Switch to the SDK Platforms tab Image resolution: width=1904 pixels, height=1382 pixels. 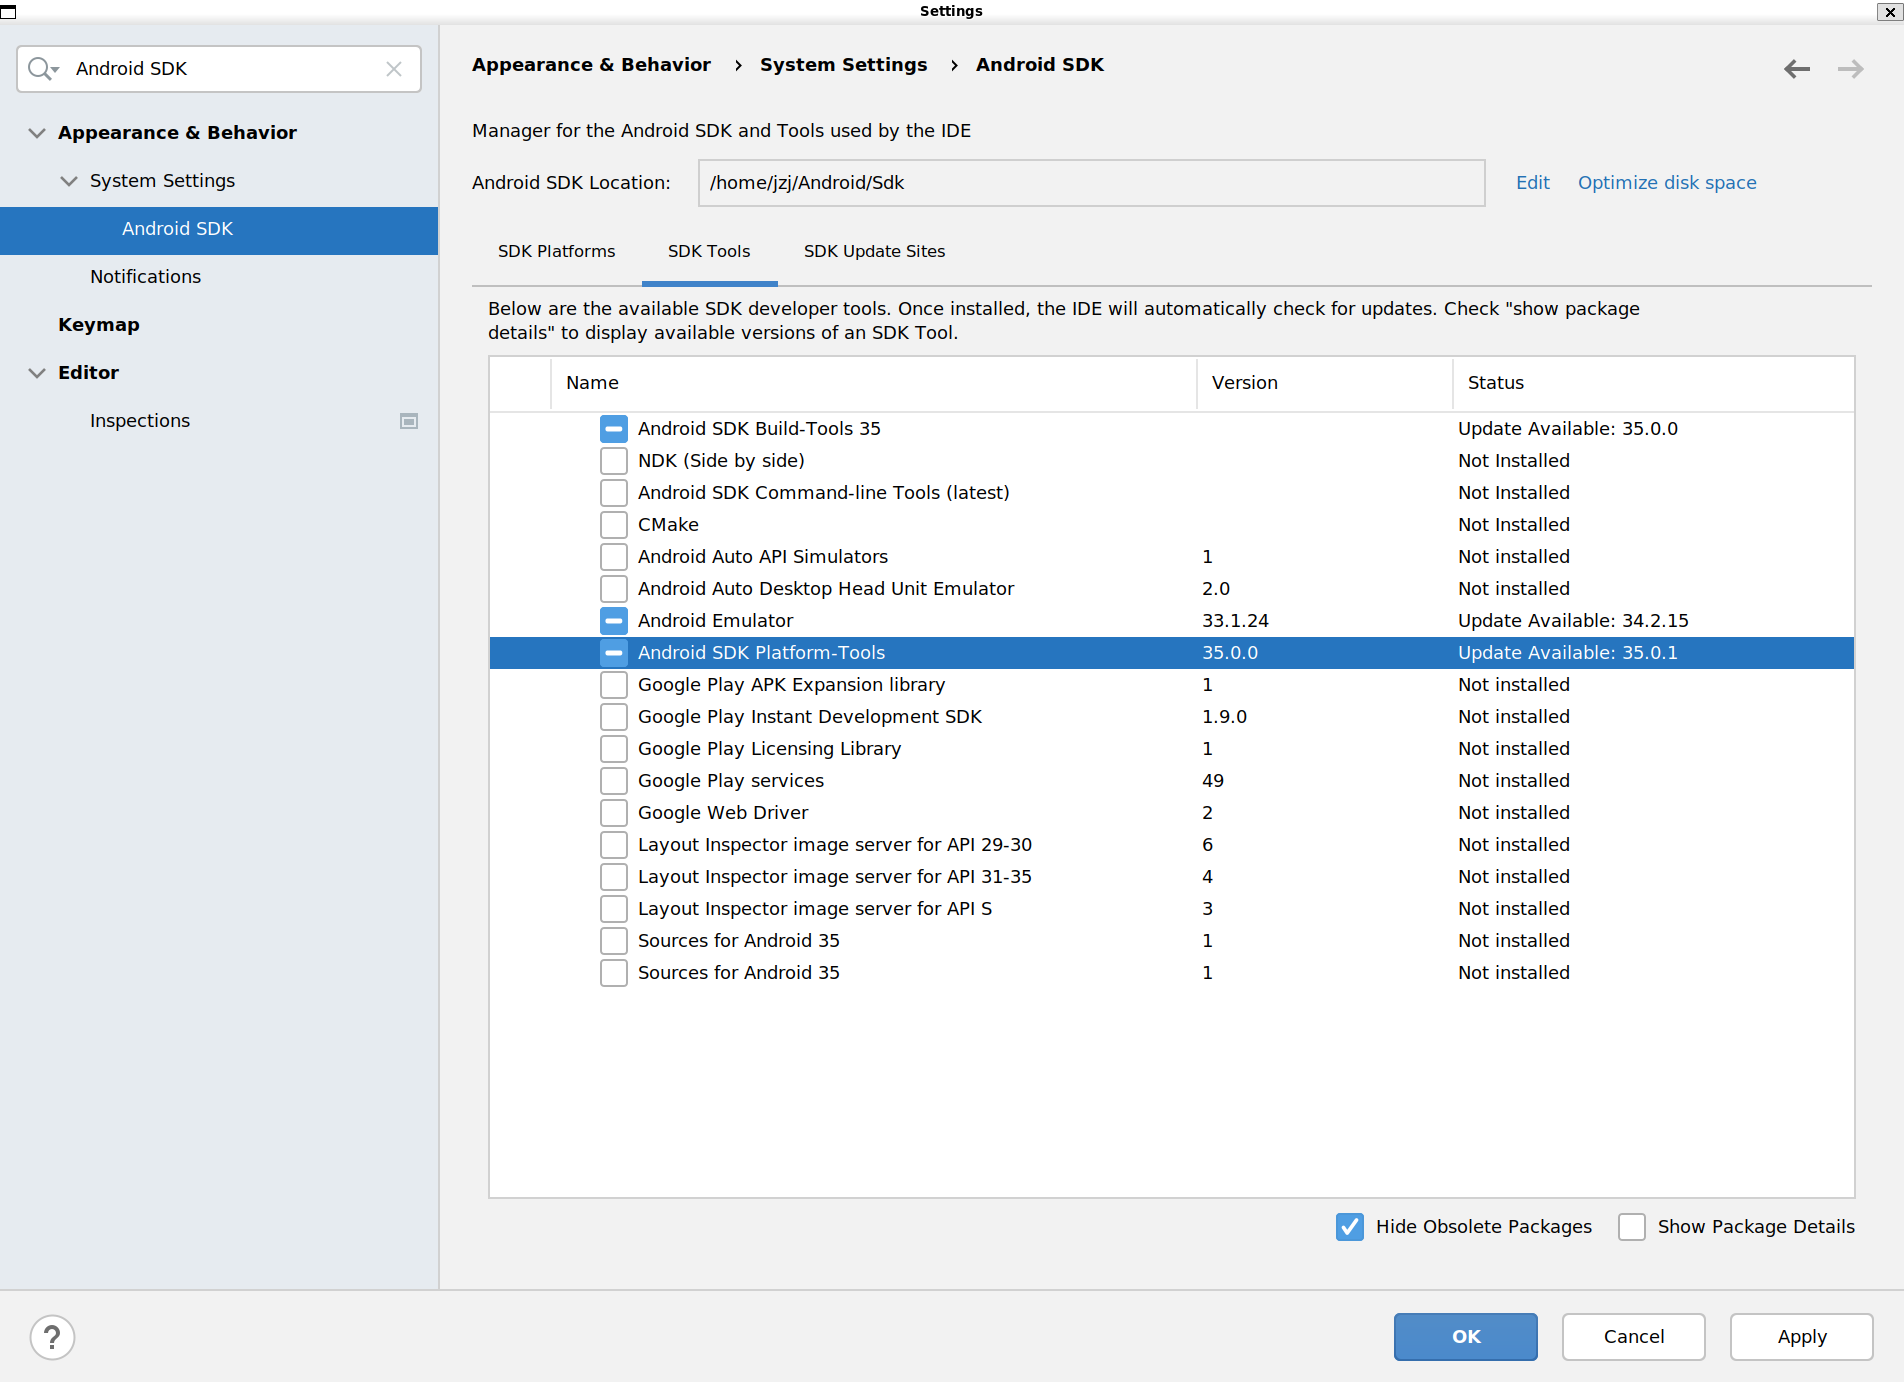pos(556,251)
